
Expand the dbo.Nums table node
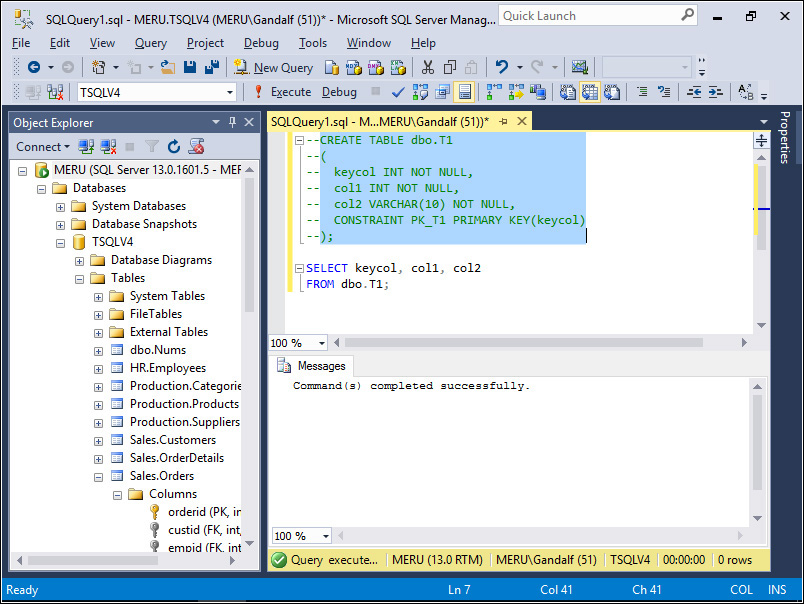(x=98, y=350)
